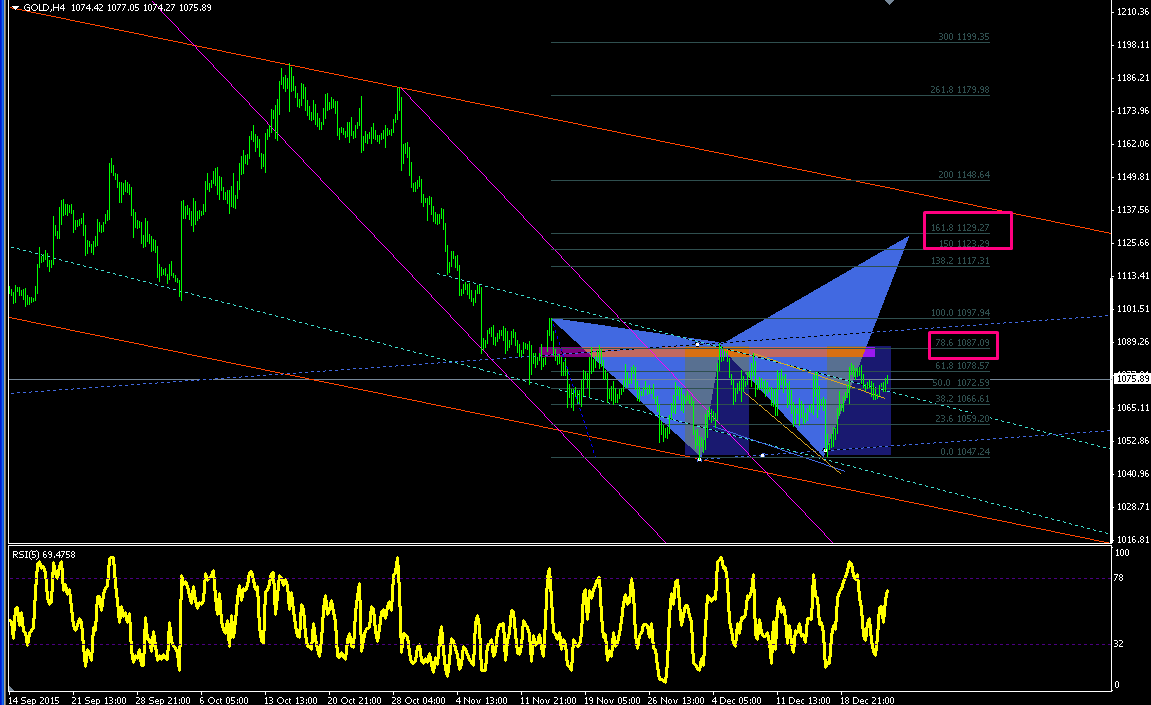Click the time axis label 14 Sep 2015
Image resolution: width=1151 pixels, height=705 pixels.
34,701
